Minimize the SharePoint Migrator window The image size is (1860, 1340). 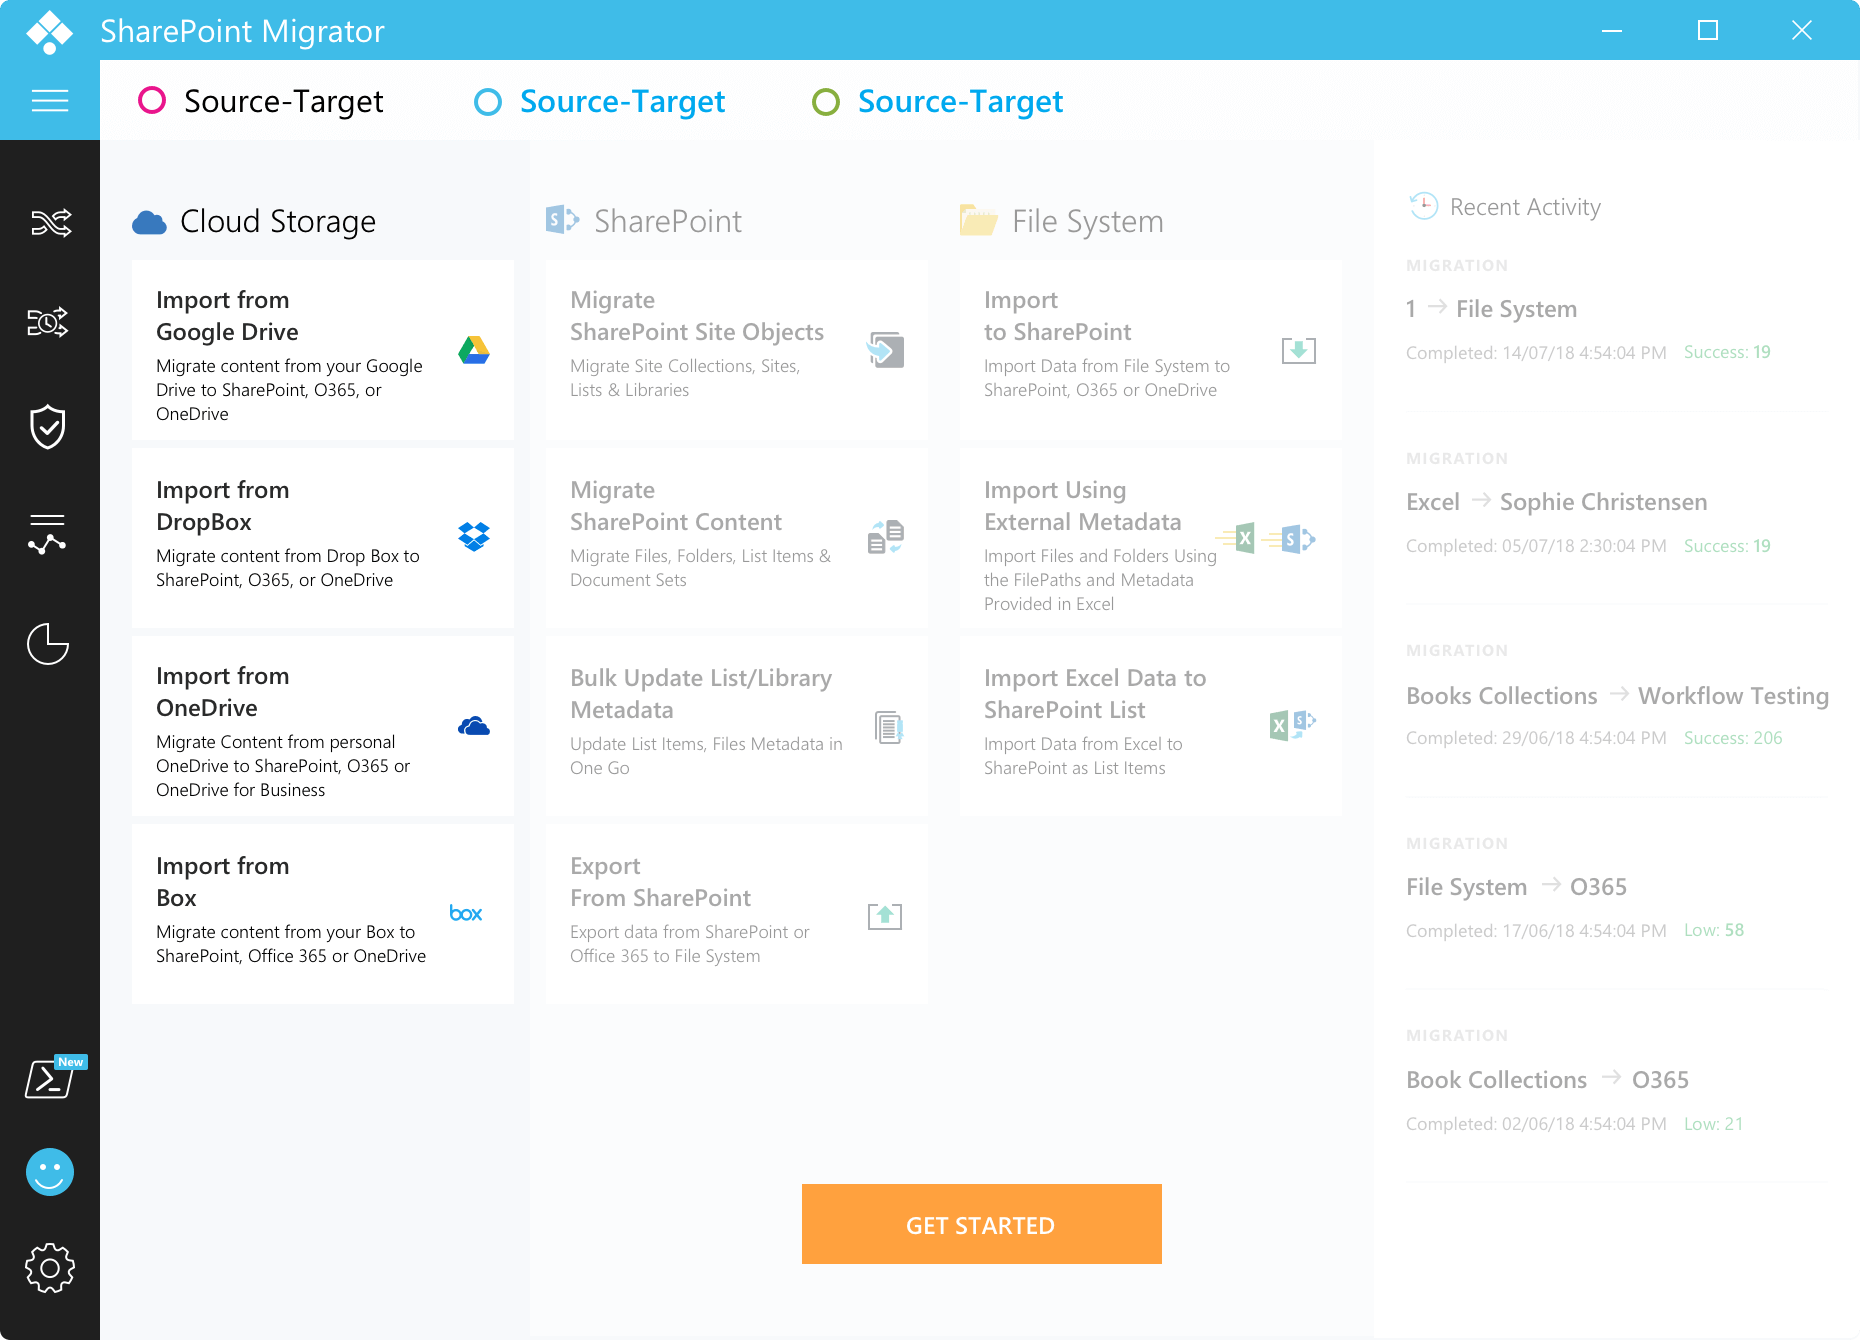click(x=1612, y=30)
